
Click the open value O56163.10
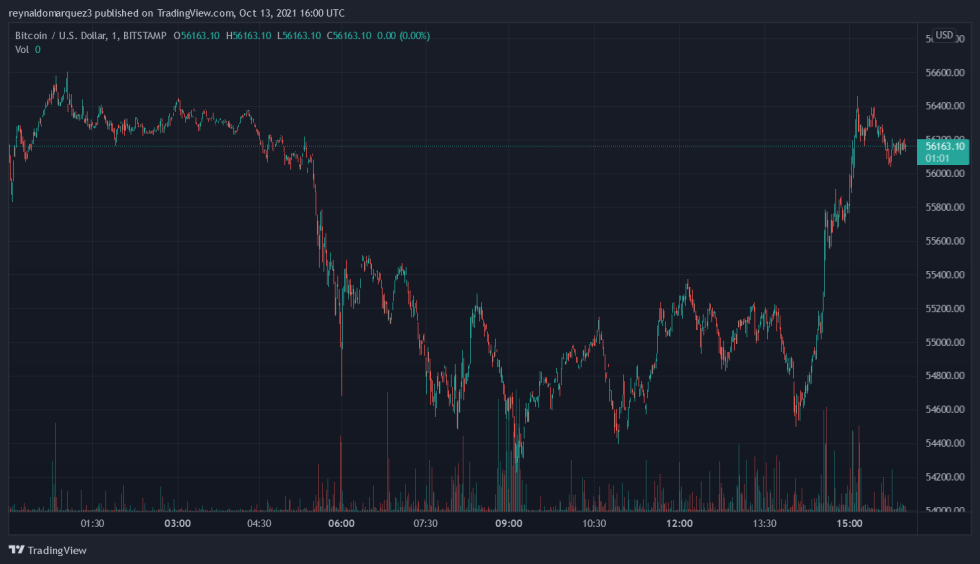196,36
